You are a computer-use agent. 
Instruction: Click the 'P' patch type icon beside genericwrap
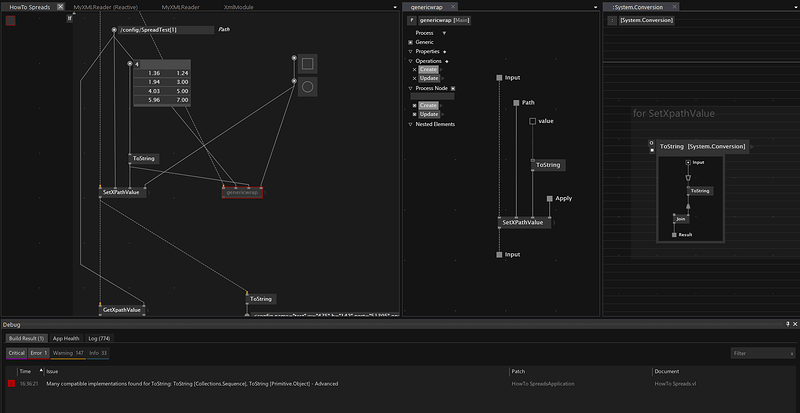tap(411, 20)
